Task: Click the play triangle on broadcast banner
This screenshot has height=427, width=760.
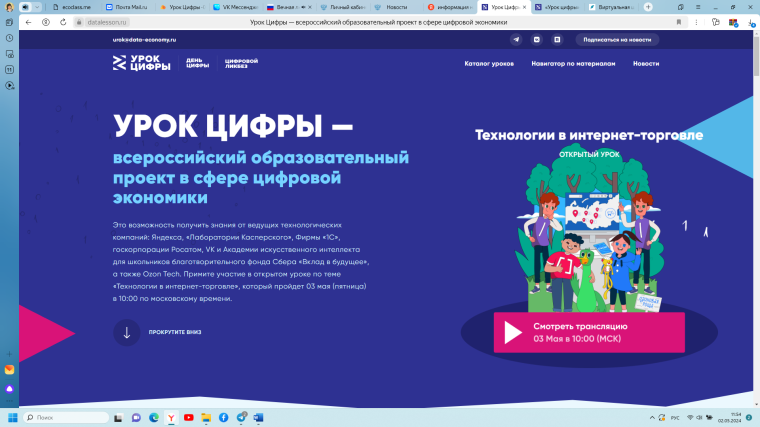Action: click(x=512, y=332)
